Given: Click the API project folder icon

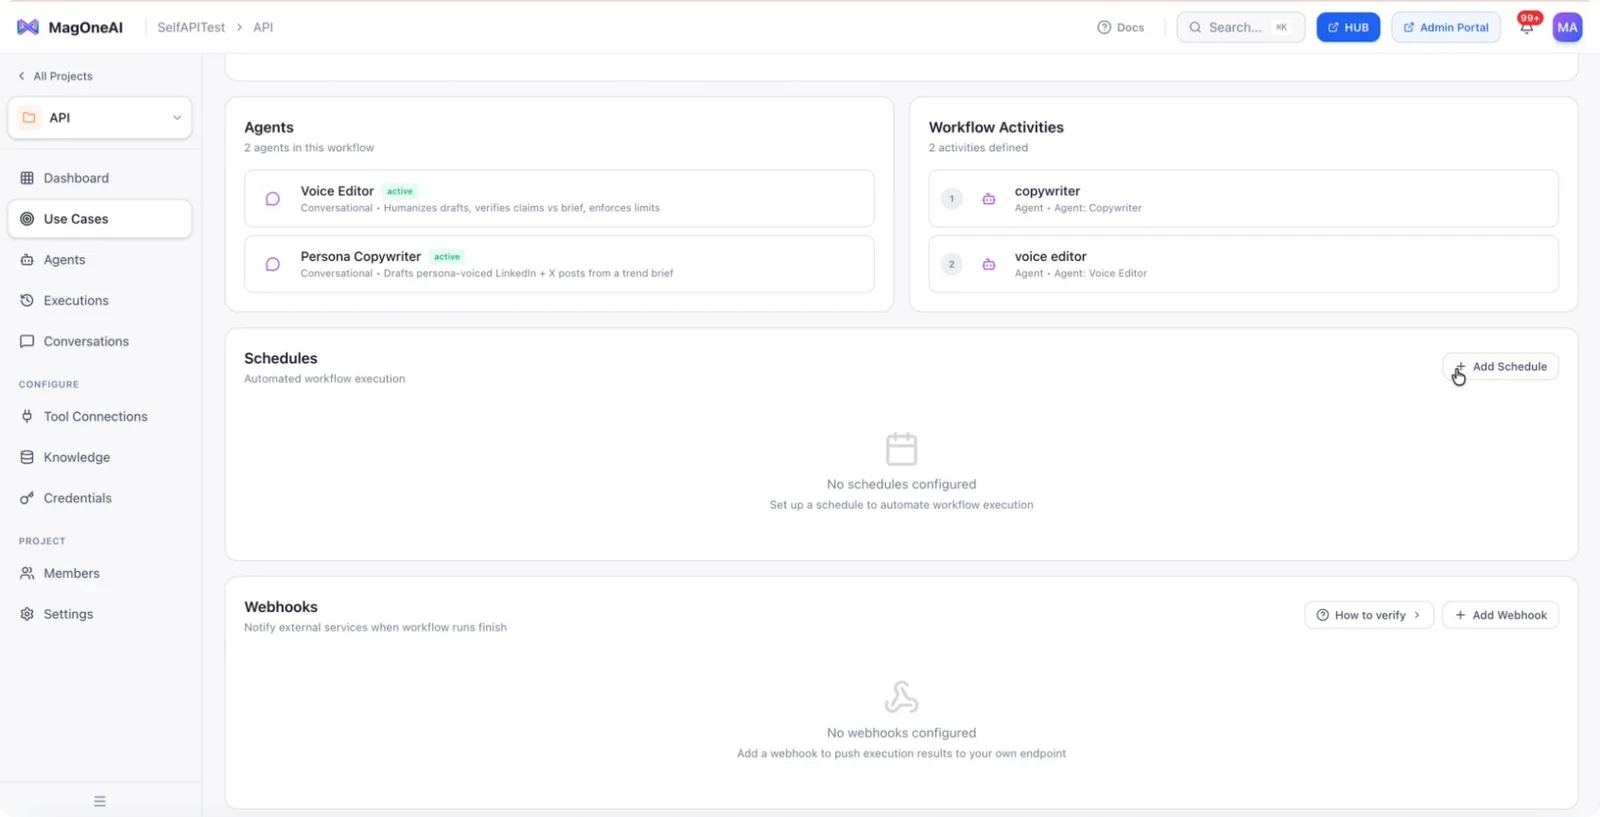Looking at the screenshot, I should (29, 118).
